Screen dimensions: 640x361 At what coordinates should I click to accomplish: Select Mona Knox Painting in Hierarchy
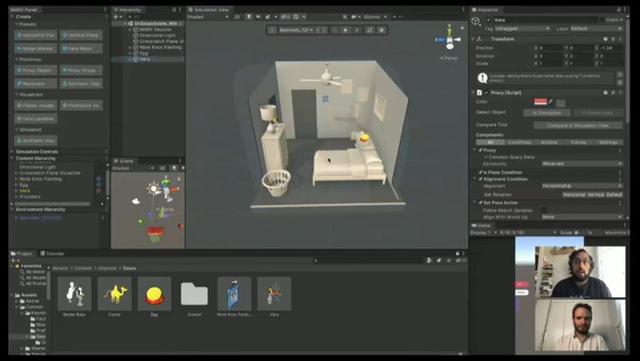point(160,47)
